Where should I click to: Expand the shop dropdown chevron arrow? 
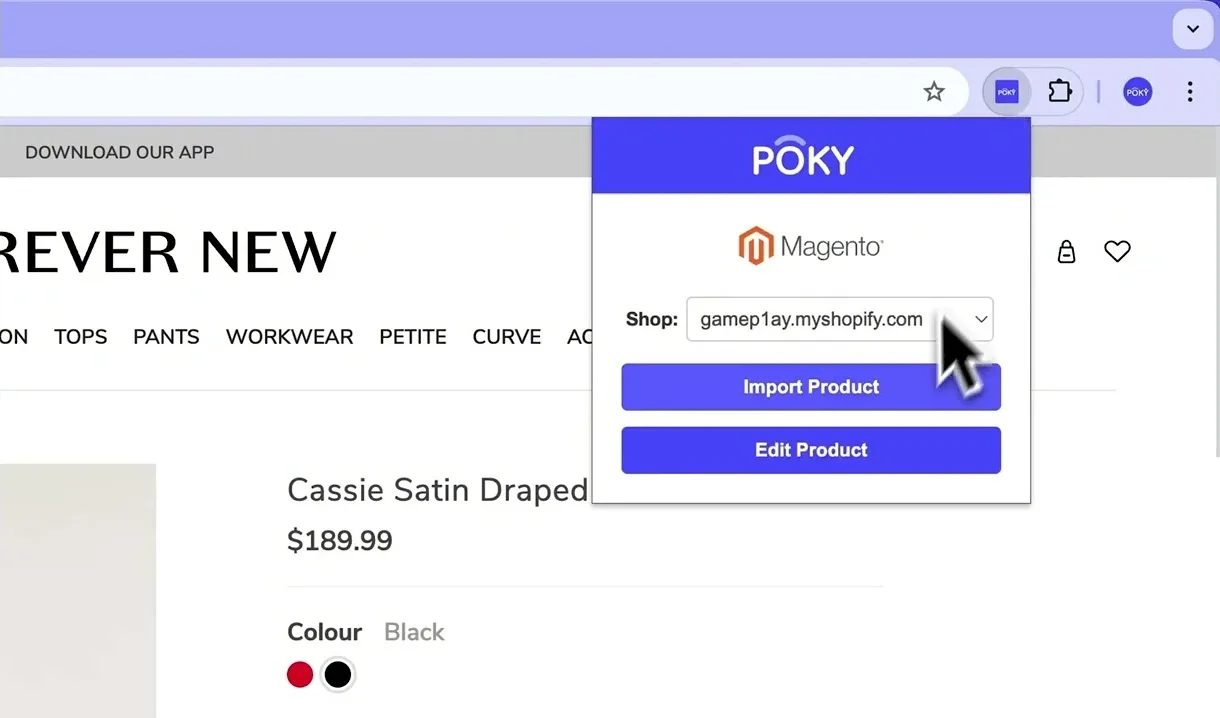point(980,319)
